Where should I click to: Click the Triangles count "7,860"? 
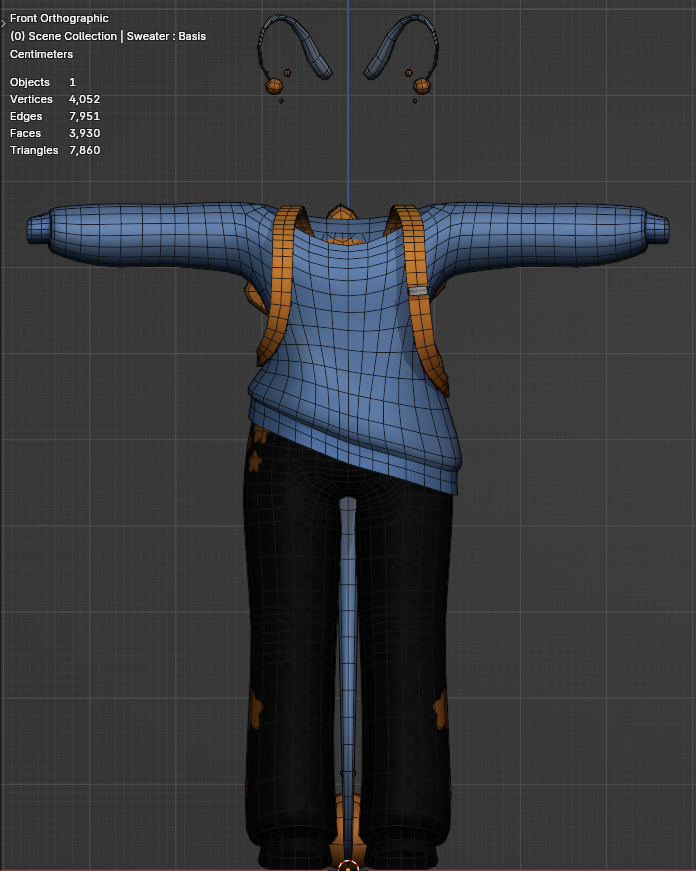coord(84,150)
